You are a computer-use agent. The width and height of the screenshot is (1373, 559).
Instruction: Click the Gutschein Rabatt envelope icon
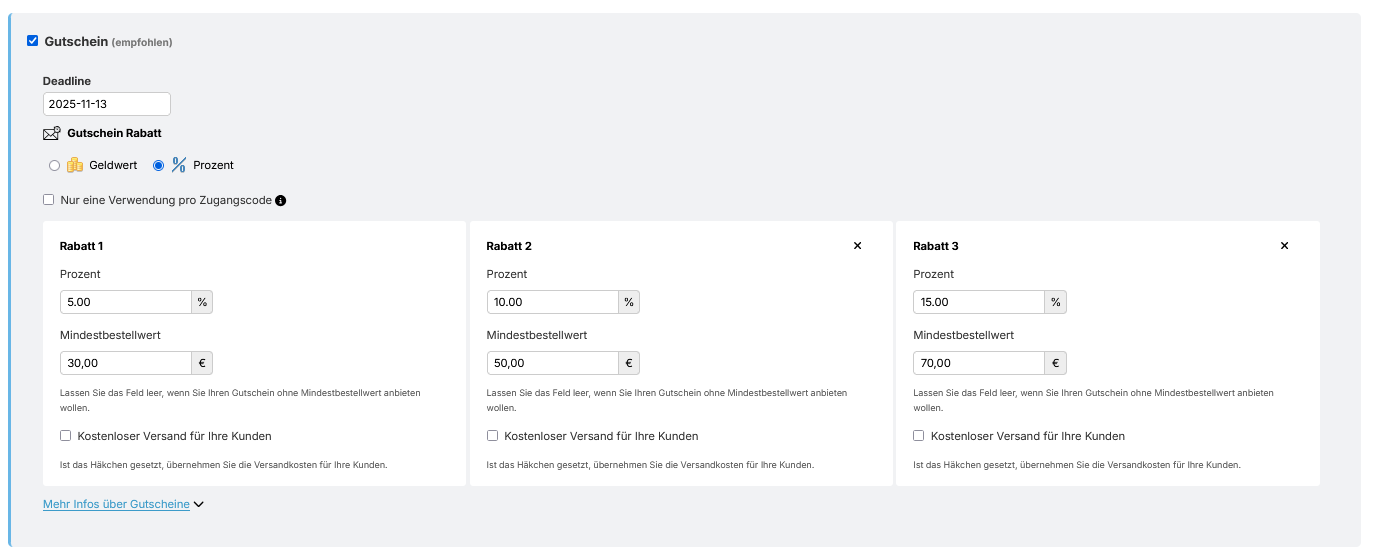tap(52, 133)
